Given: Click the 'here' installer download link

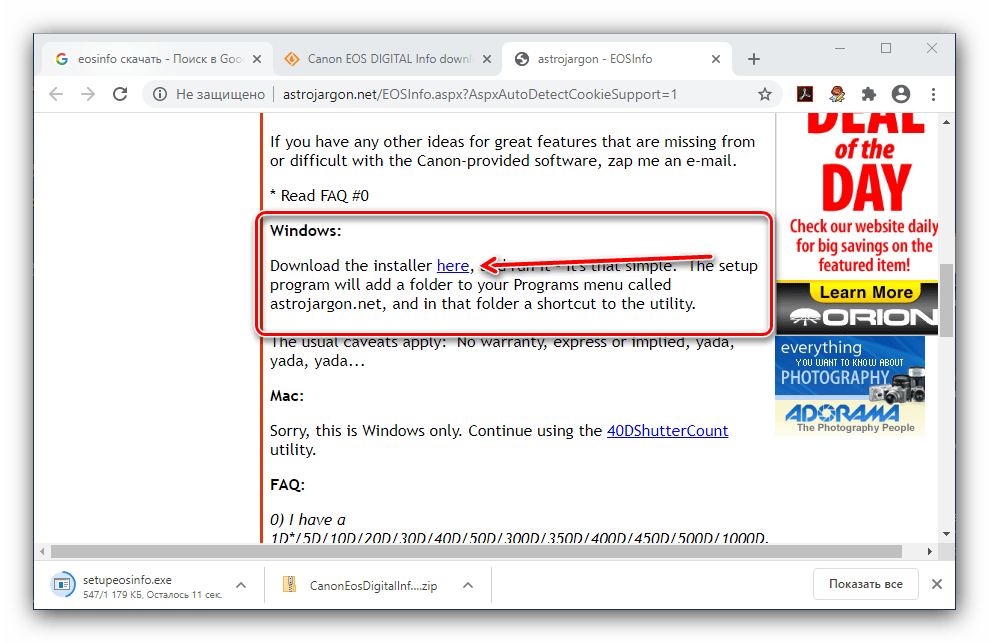Looking at the screenshot, I should (x=452, y=265).
